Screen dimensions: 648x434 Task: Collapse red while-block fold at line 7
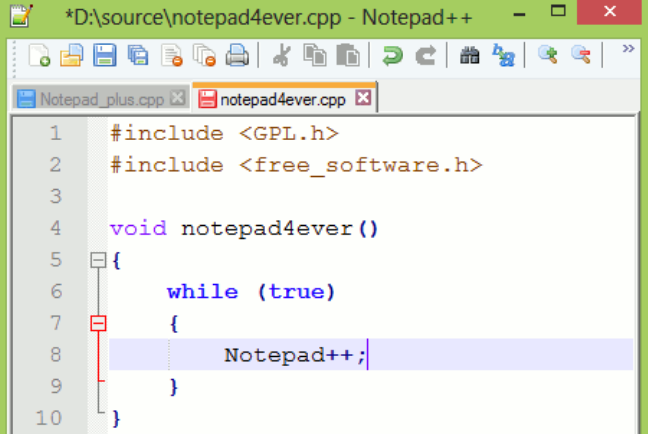tap(98, 323)
